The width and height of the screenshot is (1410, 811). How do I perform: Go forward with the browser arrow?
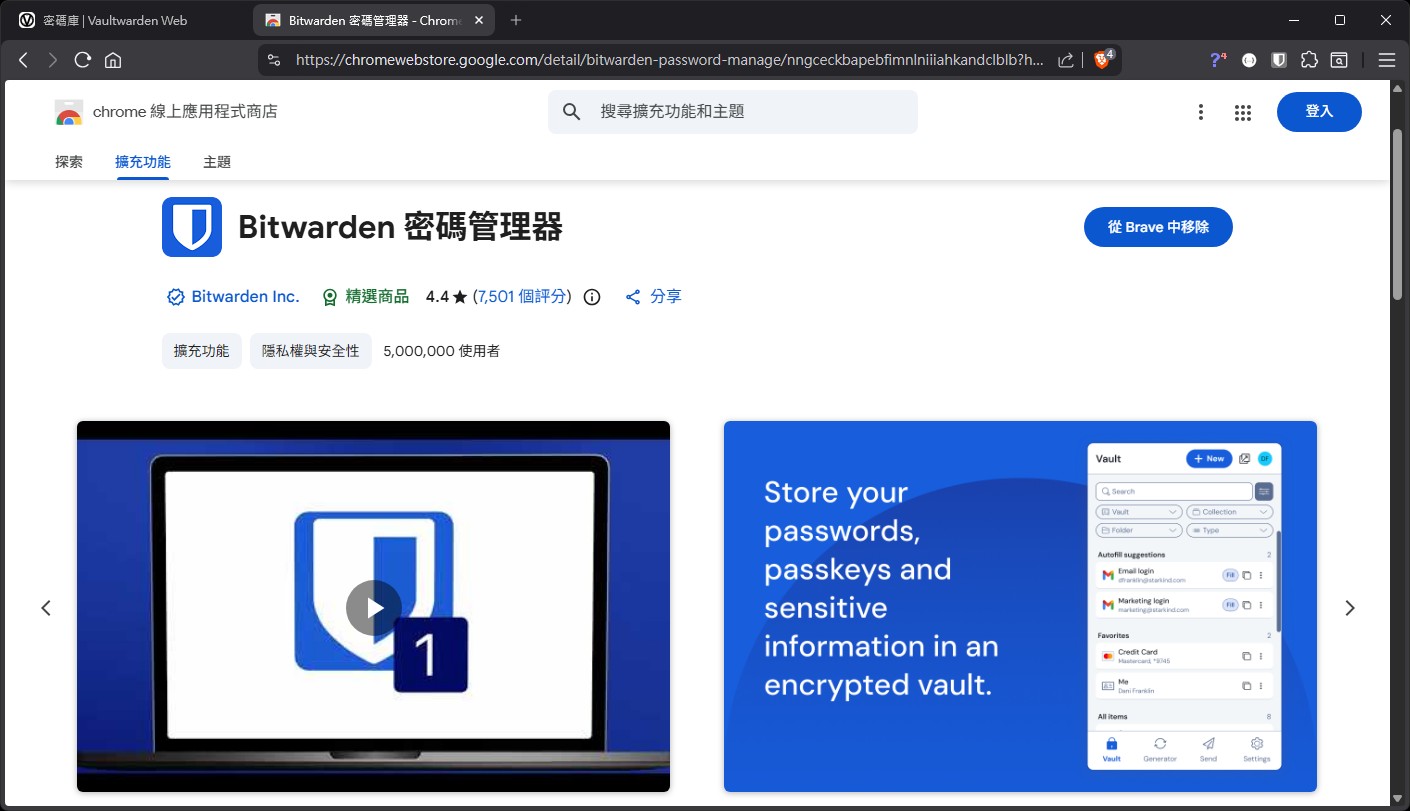(x=53, y=60)
